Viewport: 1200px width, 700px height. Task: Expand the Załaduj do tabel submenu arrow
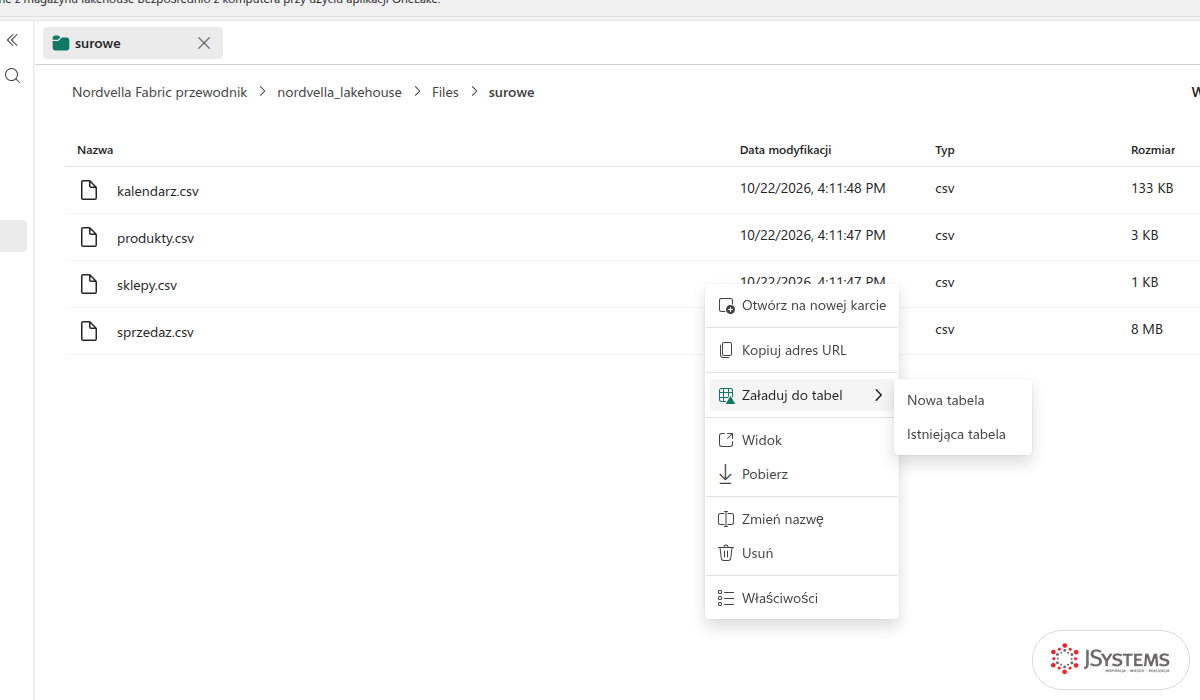point(878,395)
